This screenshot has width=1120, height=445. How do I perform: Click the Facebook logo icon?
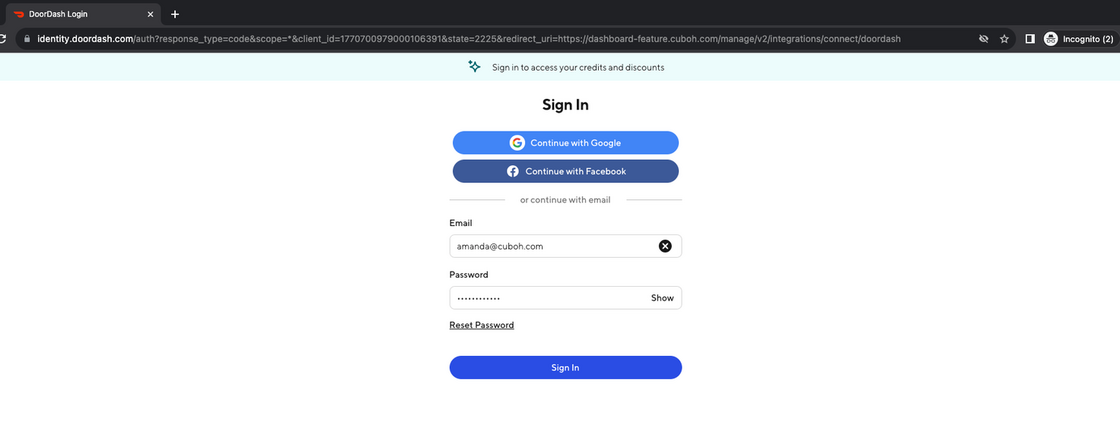[x=513, y=171]
